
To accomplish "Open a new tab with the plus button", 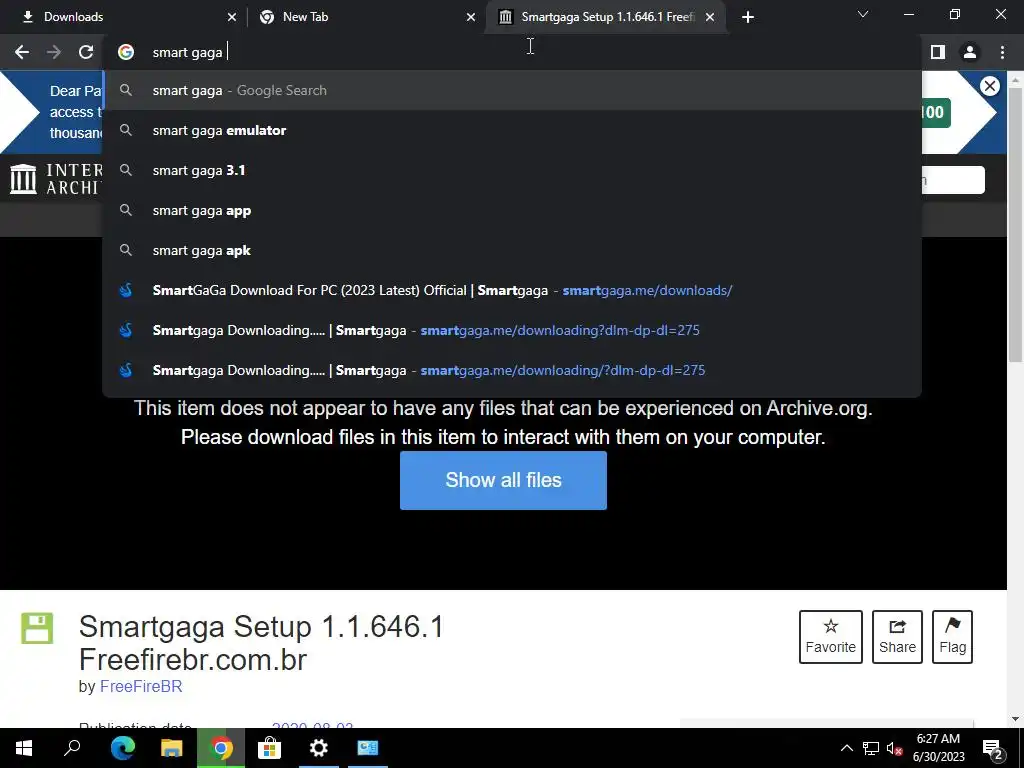I will (748, 17).
